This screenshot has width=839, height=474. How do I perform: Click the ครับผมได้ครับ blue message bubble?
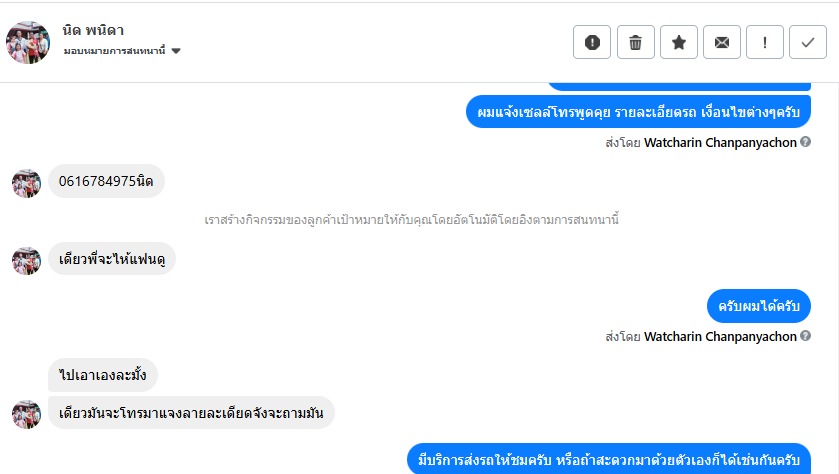click(x=758, y=306)
